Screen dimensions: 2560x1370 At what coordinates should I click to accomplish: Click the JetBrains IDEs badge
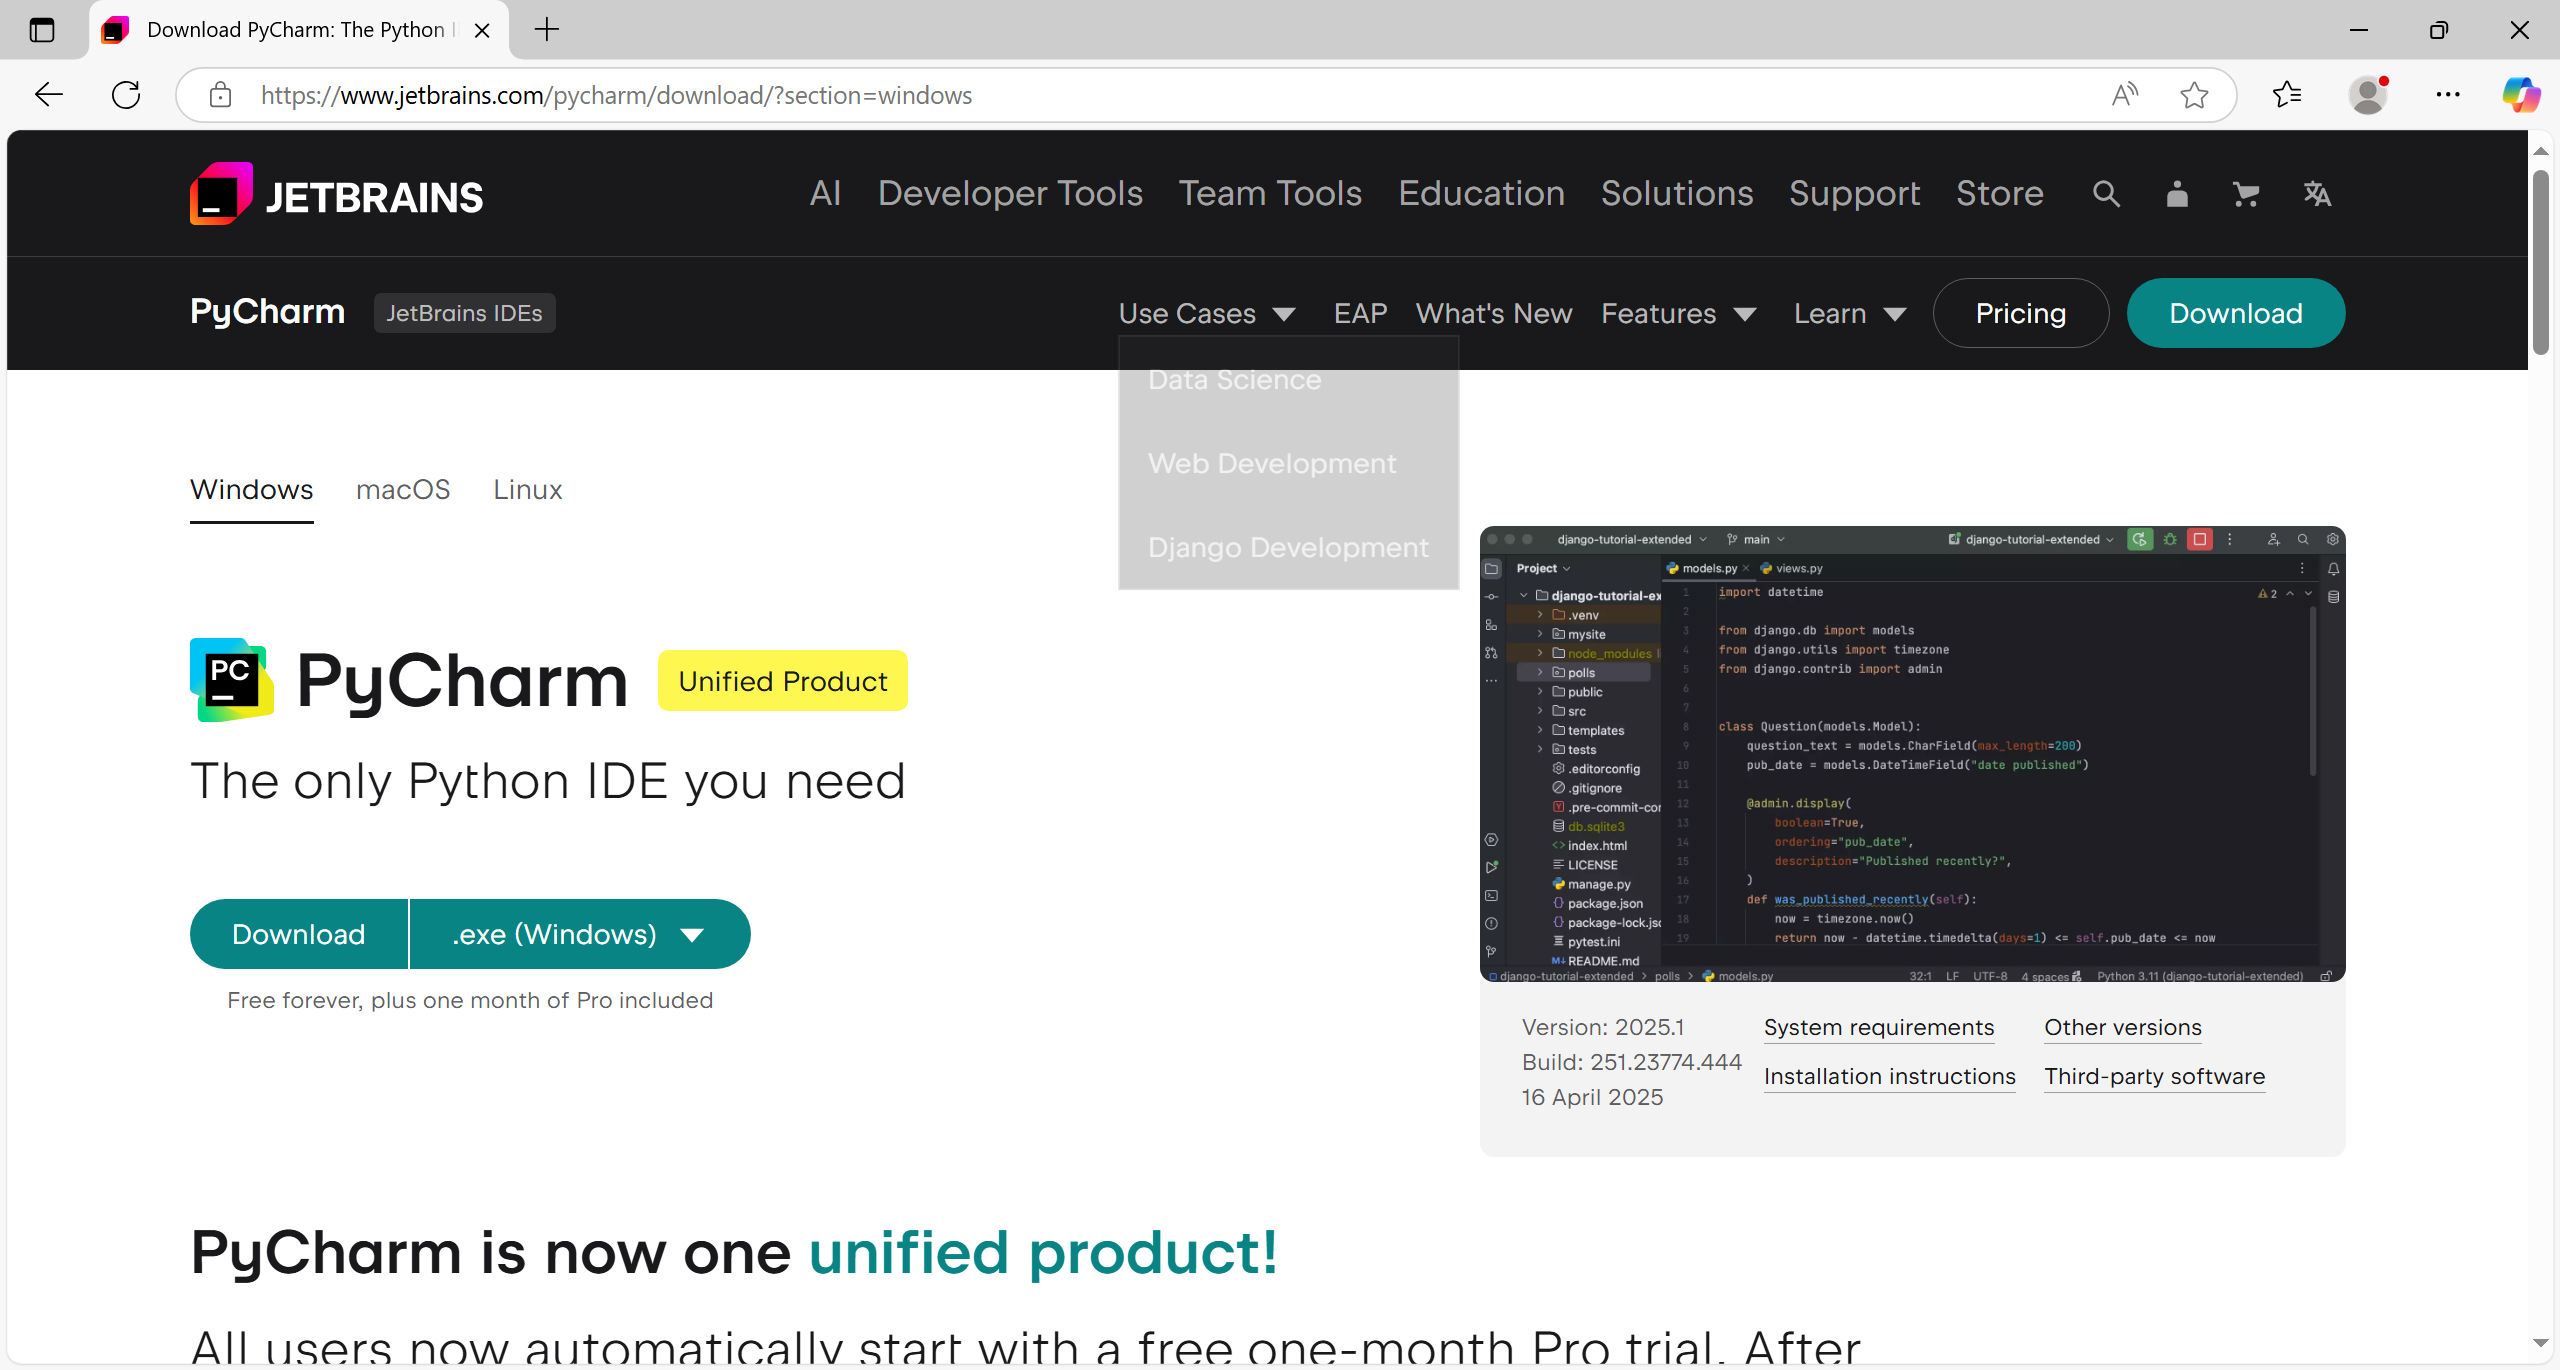coord(464,313)
